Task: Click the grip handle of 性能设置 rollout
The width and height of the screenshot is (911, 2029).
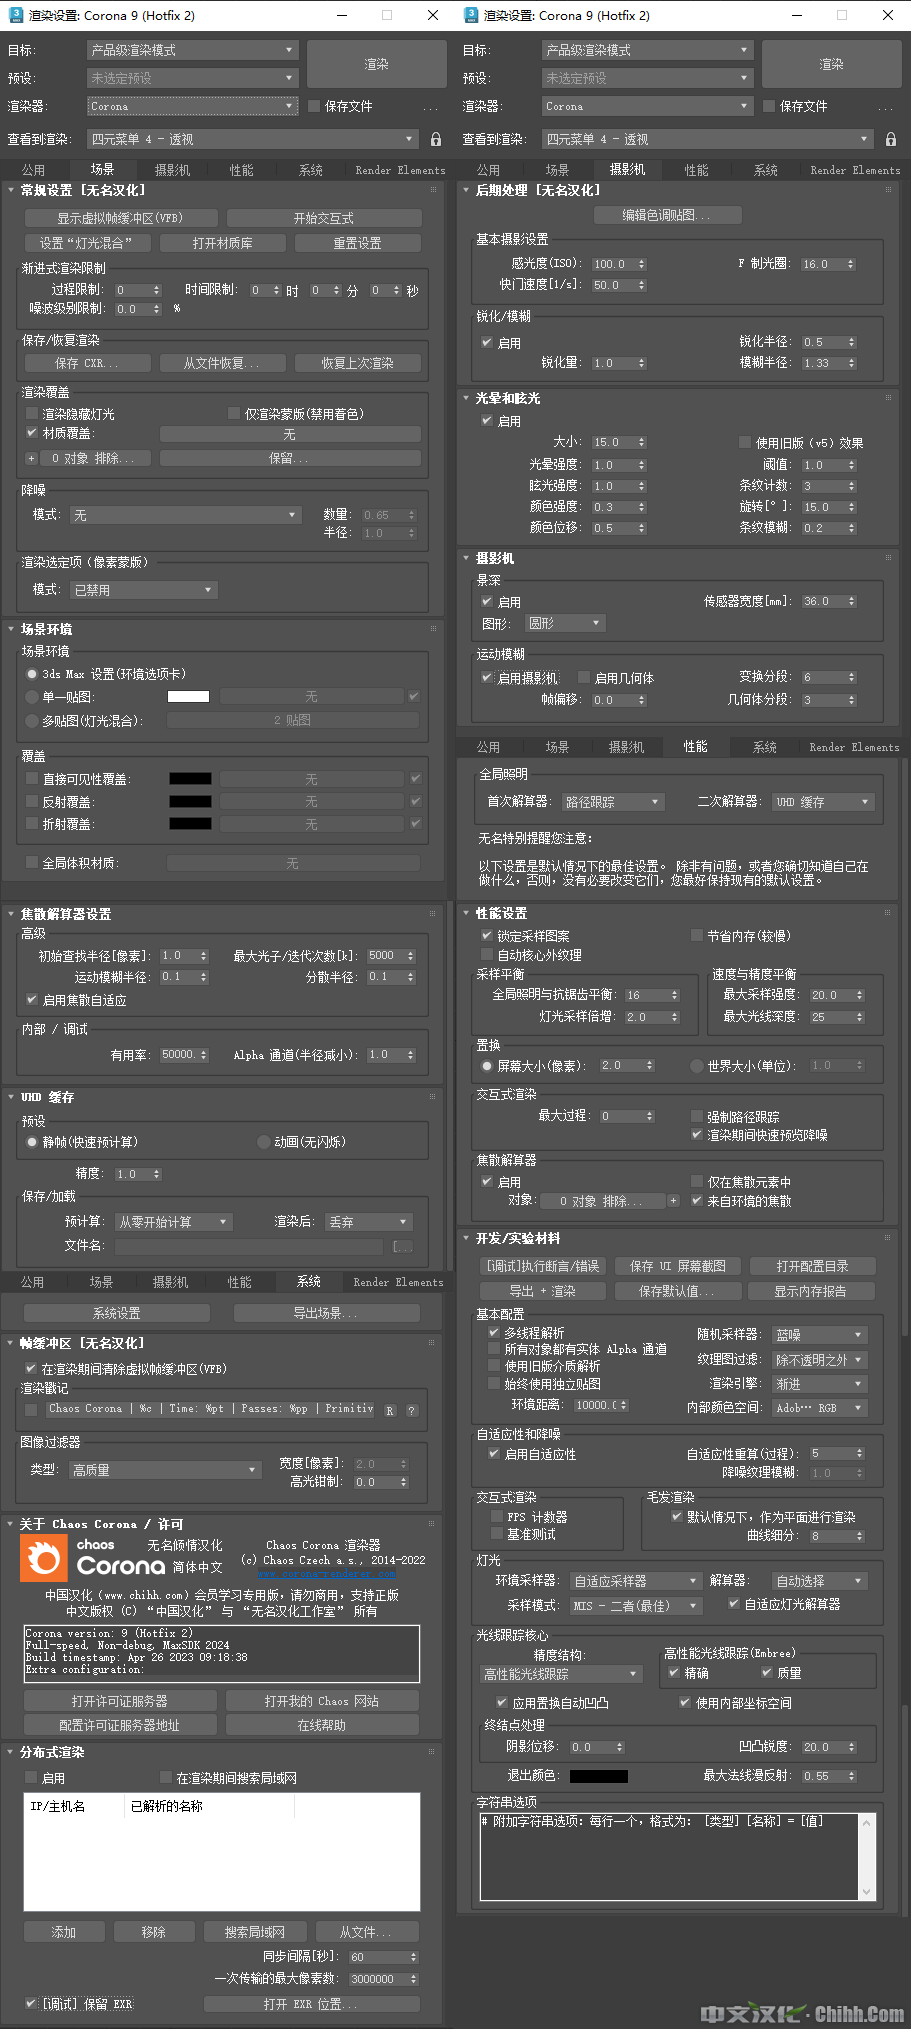Action: pos(888,913)
